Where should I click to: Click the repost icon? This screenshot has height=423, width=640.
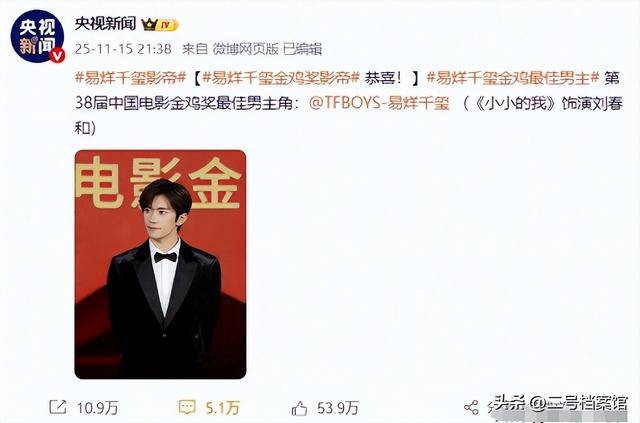tap(58, 407)
